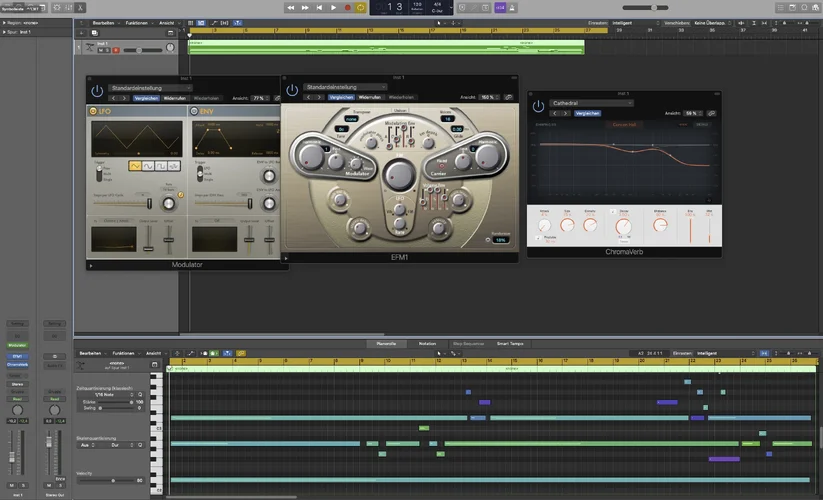
Task: Open the Modulator Ansicht zoom percentage dropdown
Action: tap(259, 98)
